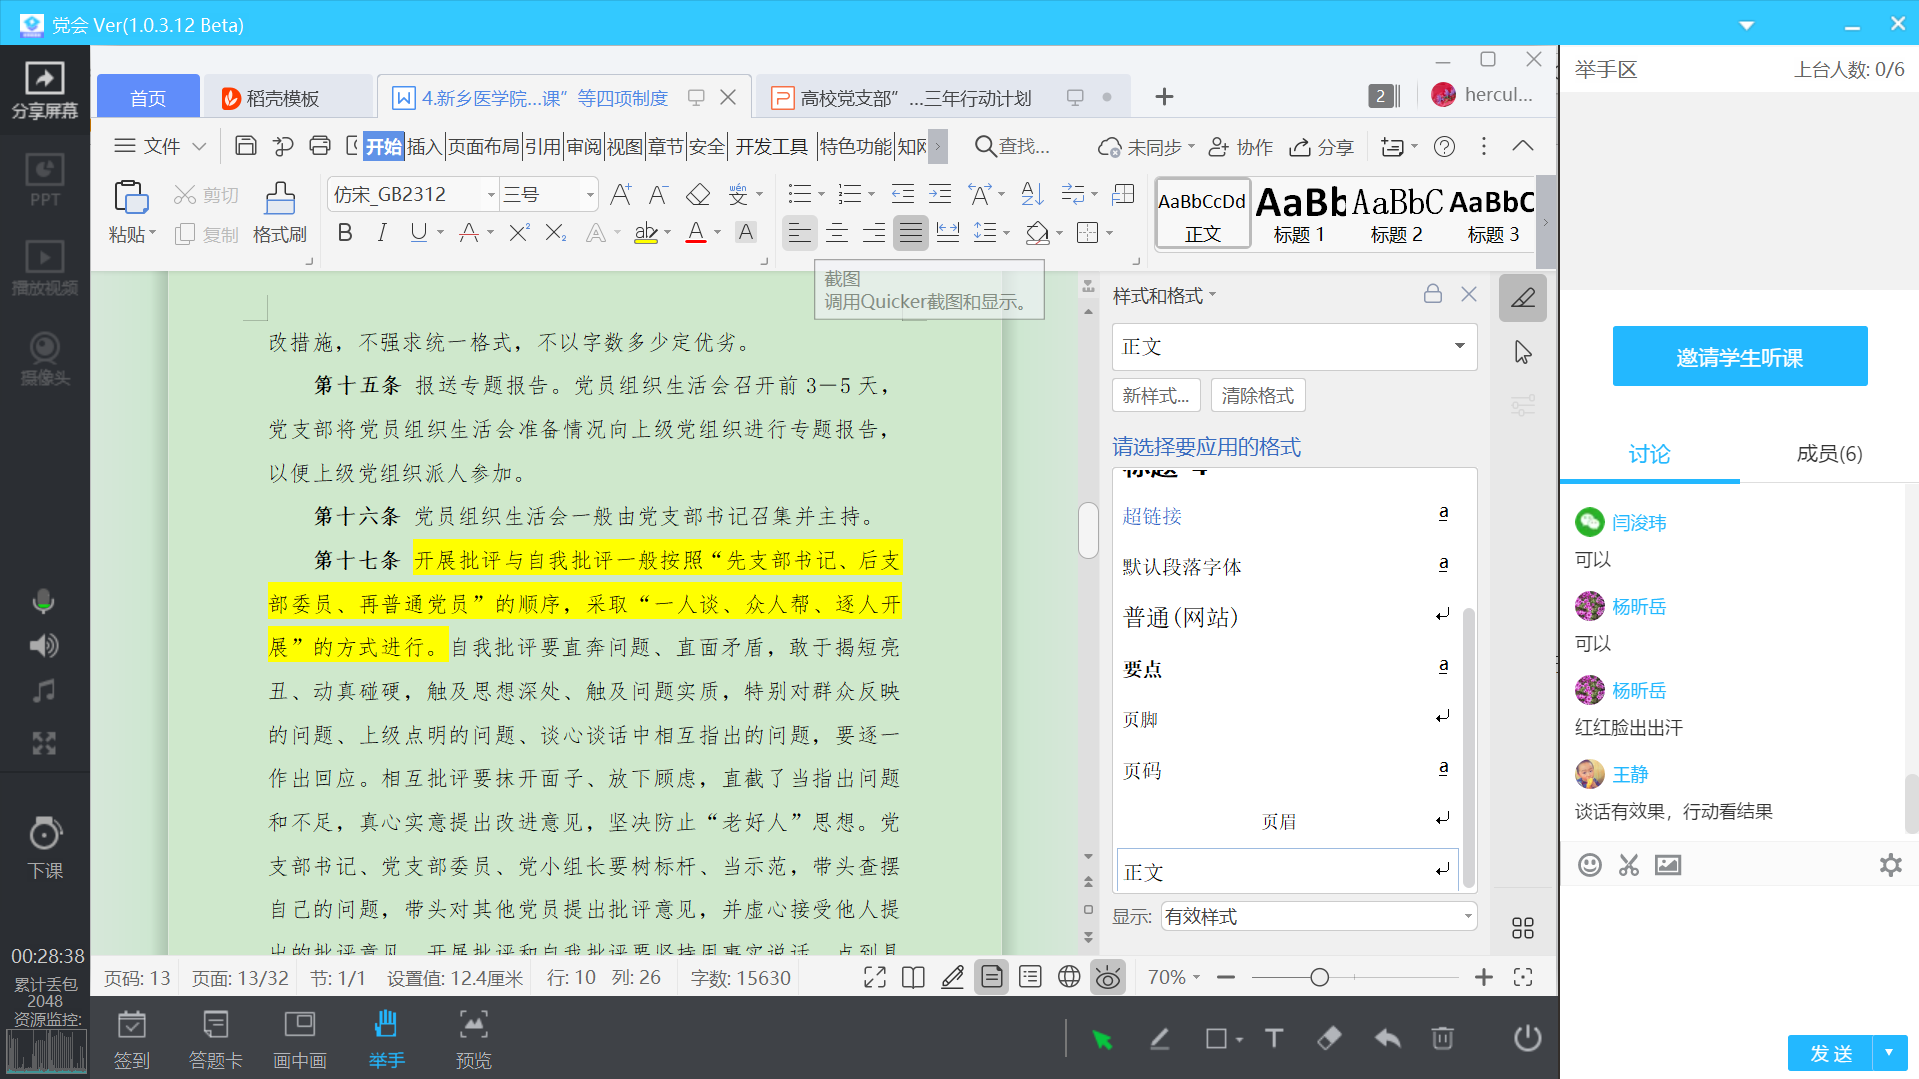
Task: Click the Paste clipboard icon
Action: click(131, 198)
